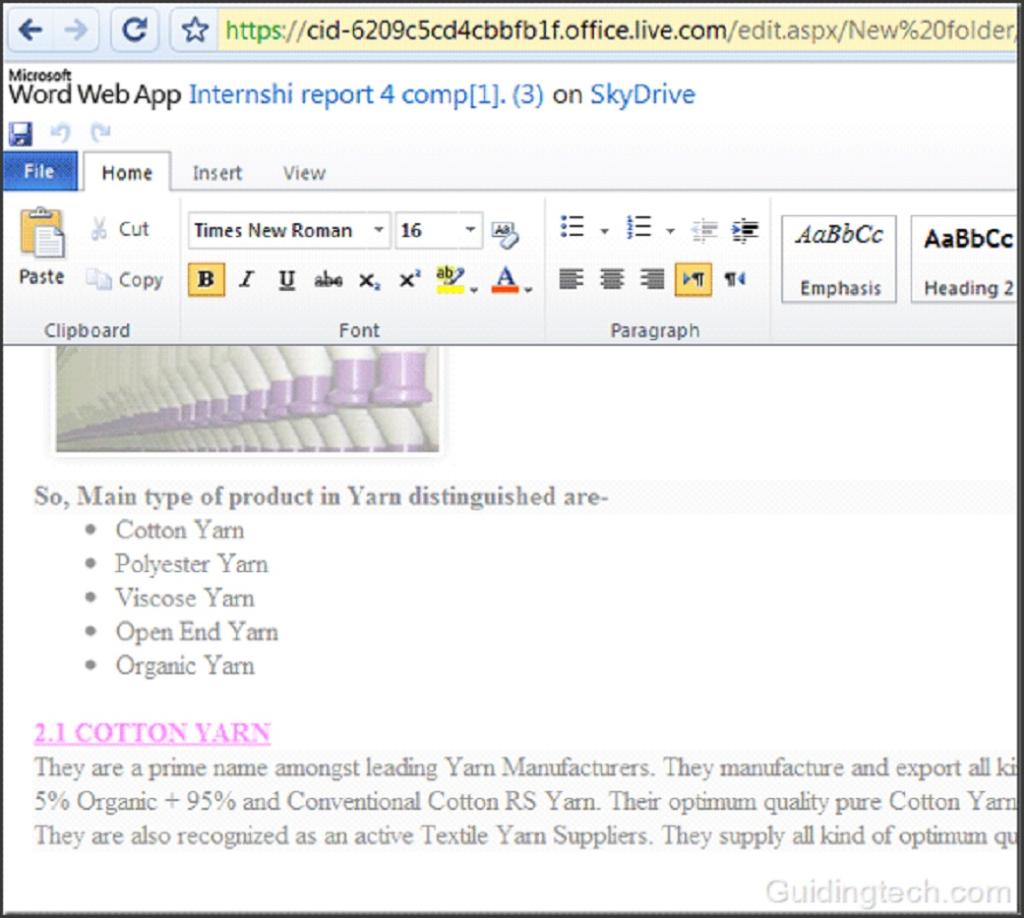Reload the browser page
The height and width of the screenshot is (918, 1024).
[135, 29]
